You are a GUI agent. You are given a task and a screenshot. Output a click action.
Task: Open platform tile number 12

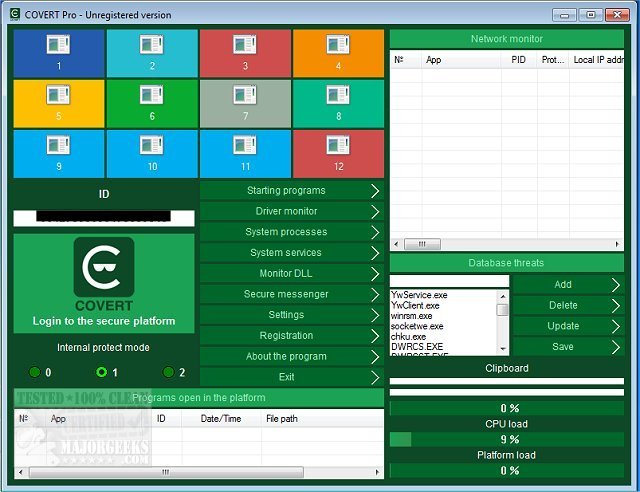(x=338, y=154)
